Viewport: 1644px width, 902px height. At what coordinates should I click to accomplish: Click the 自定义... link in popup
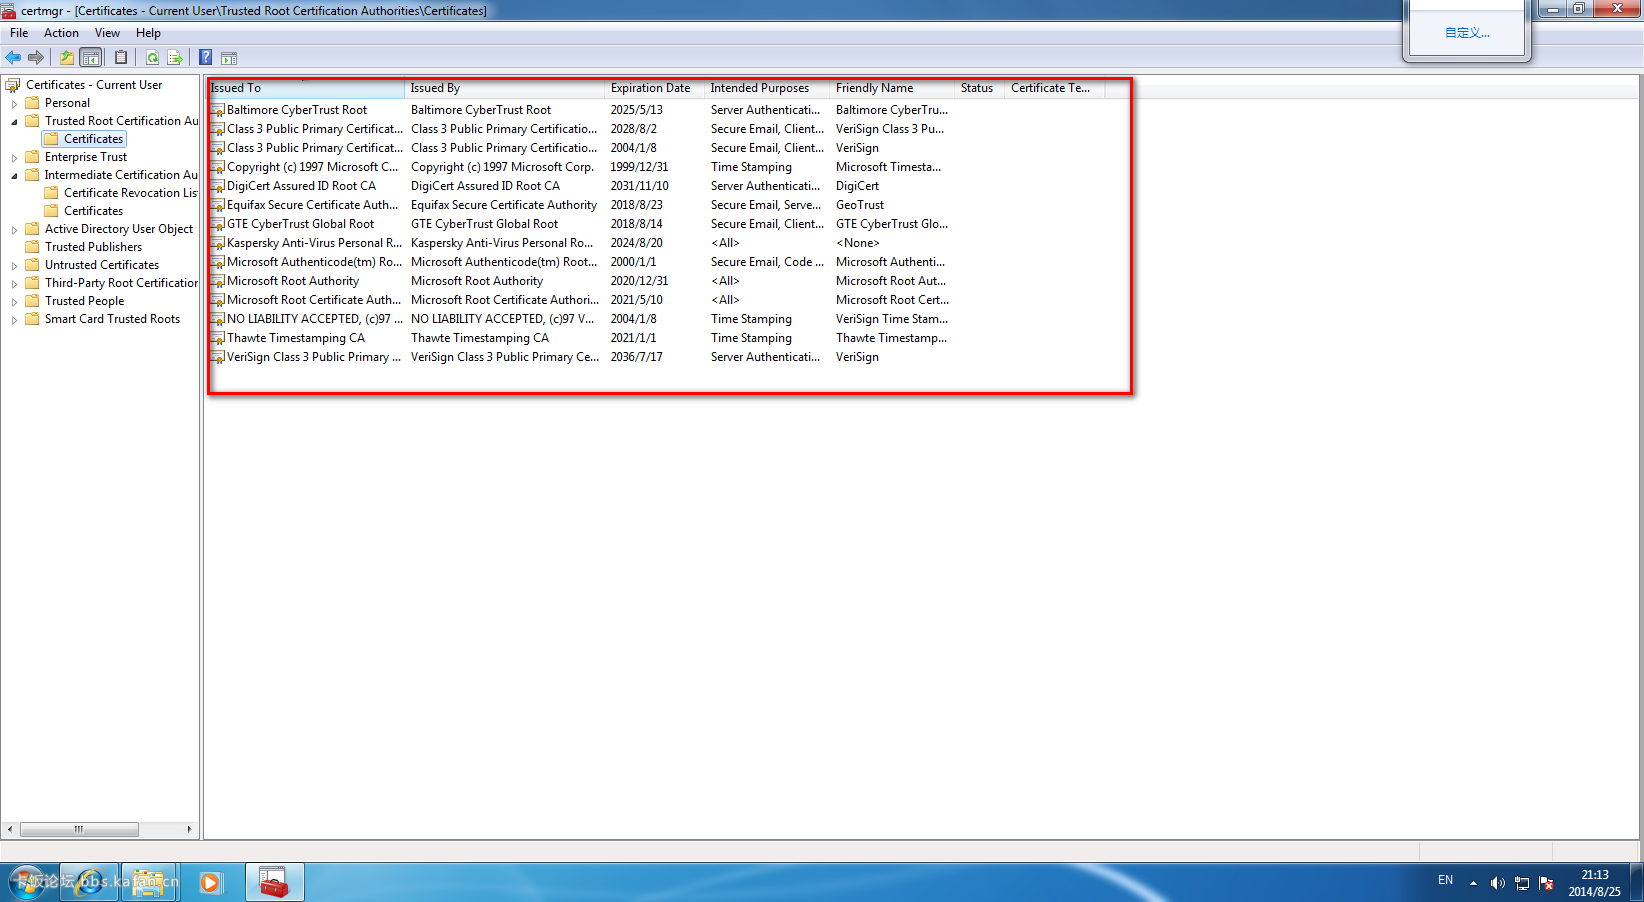[x=1467, y=33]
